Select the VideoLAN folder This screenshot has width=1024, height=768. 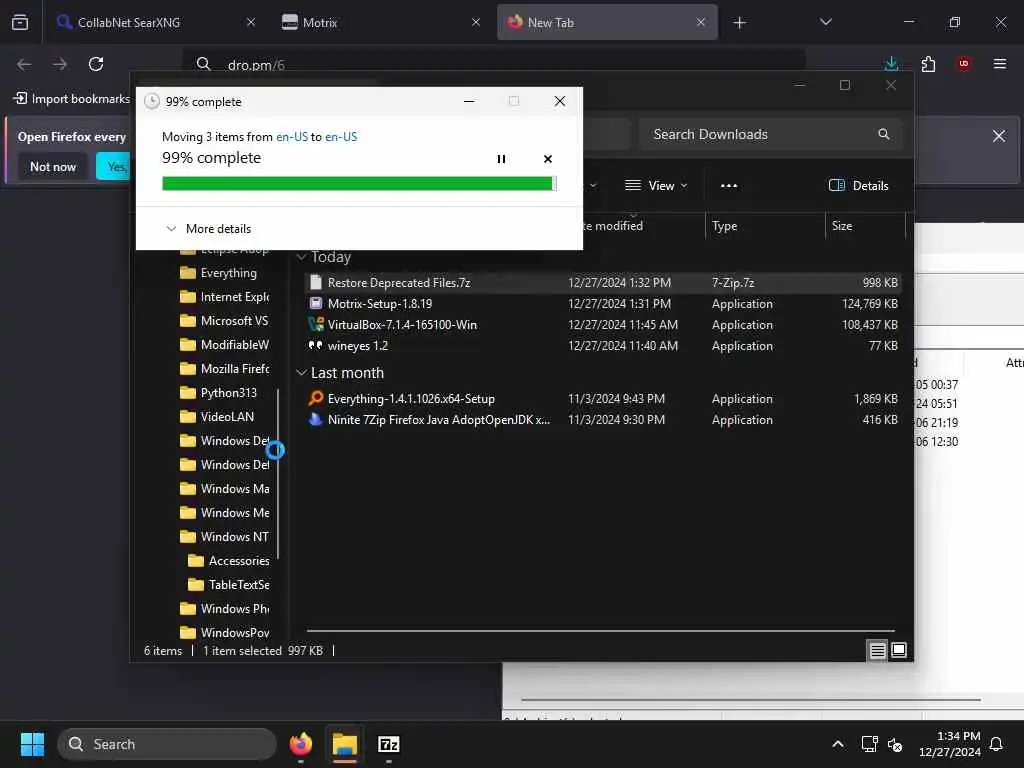point(217,417)
